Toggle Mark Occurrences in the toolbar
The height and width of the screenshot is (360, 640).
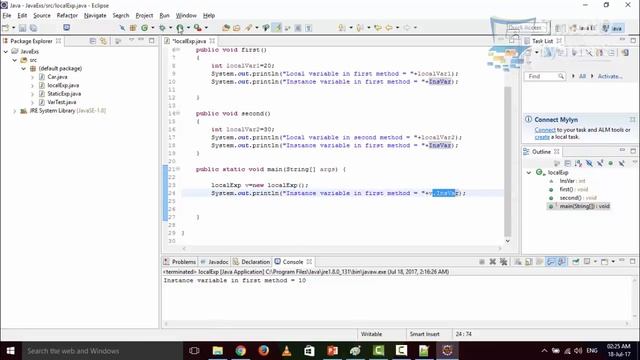click(x=277, y=28)
